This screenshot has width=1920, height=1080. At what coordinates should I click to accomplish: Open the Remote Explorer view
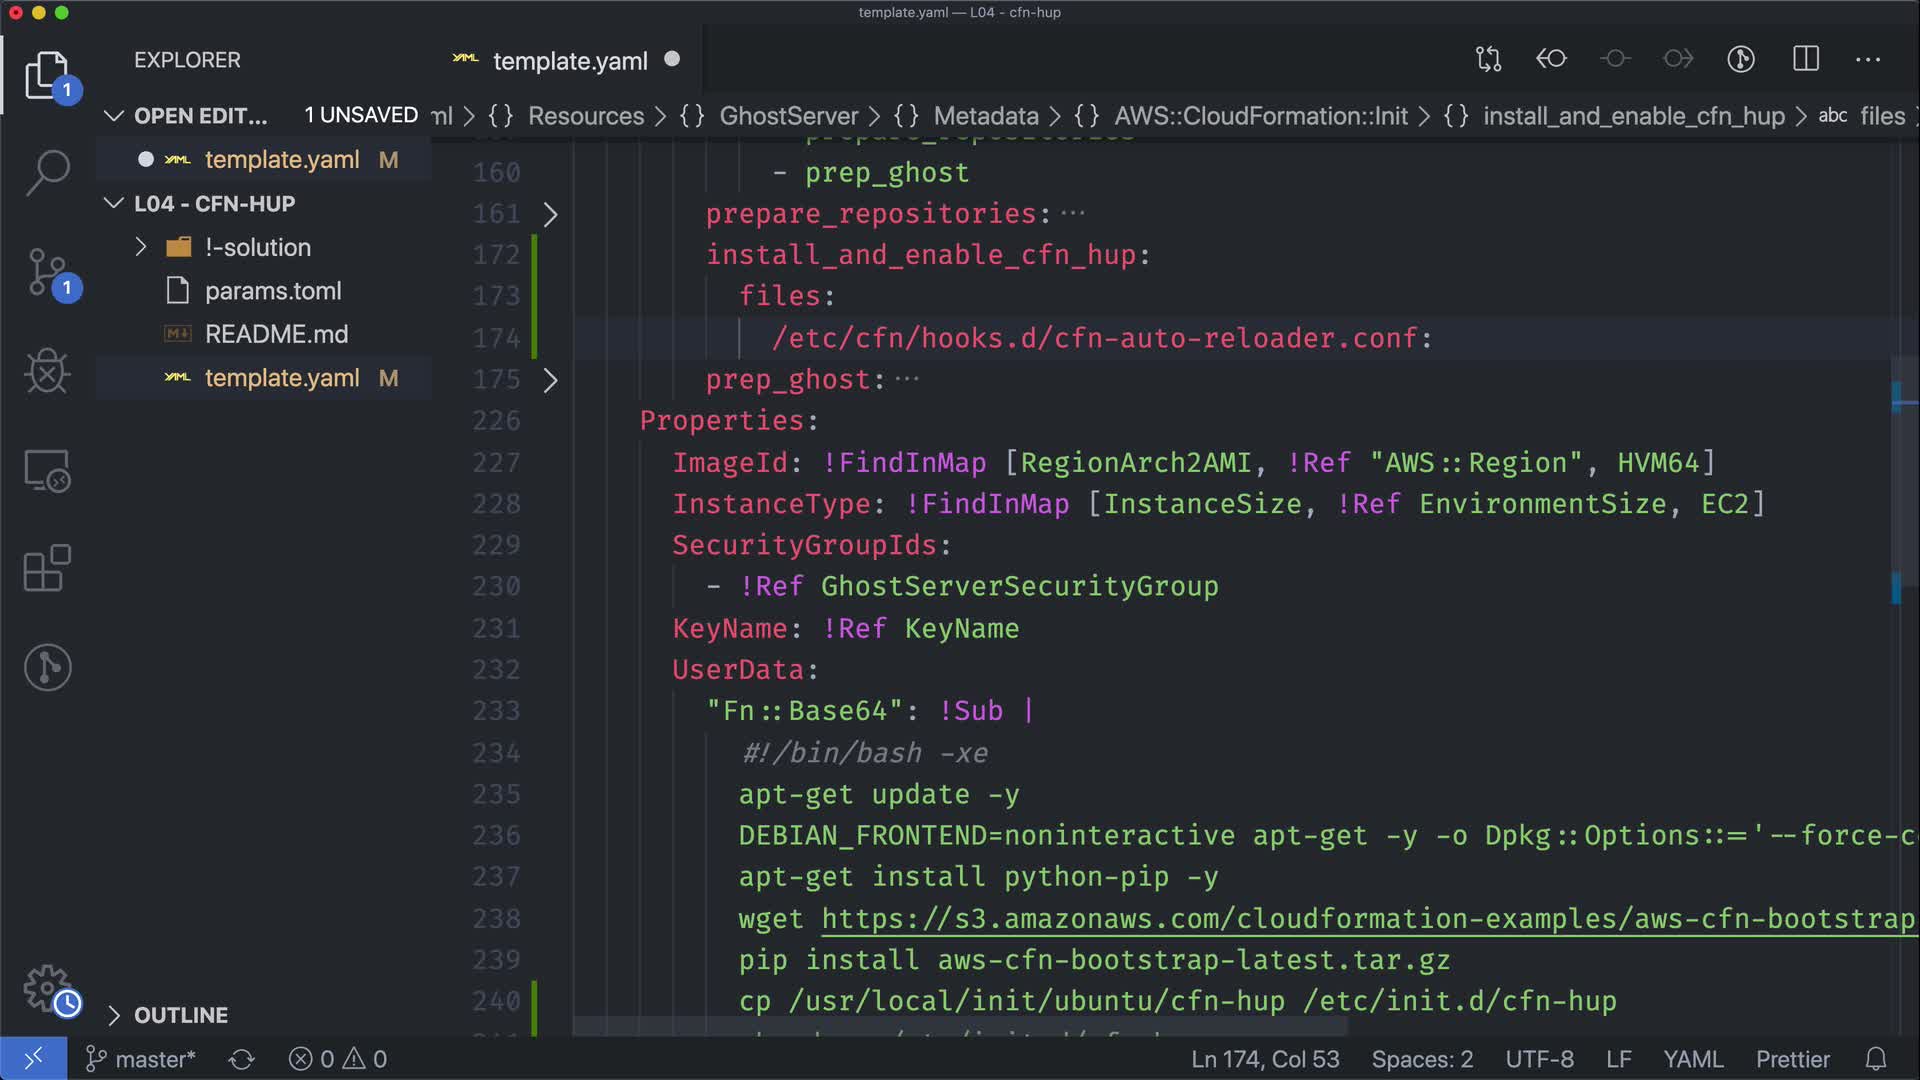pos(47,470)
